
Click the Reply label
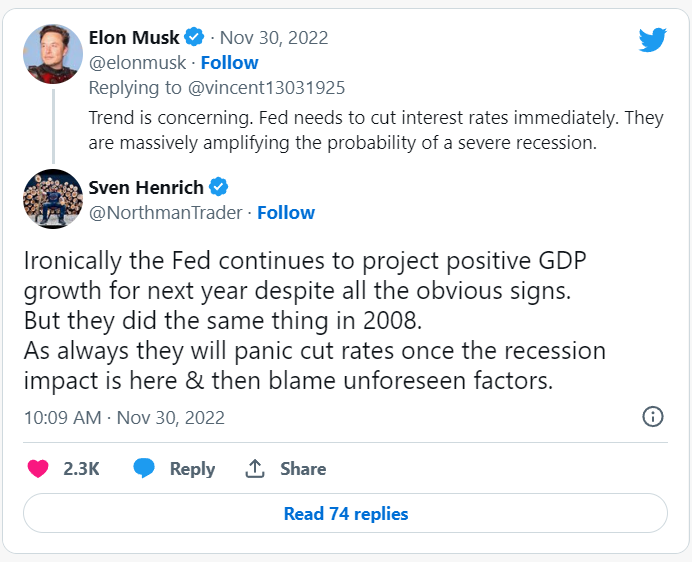tap(192, 468)
